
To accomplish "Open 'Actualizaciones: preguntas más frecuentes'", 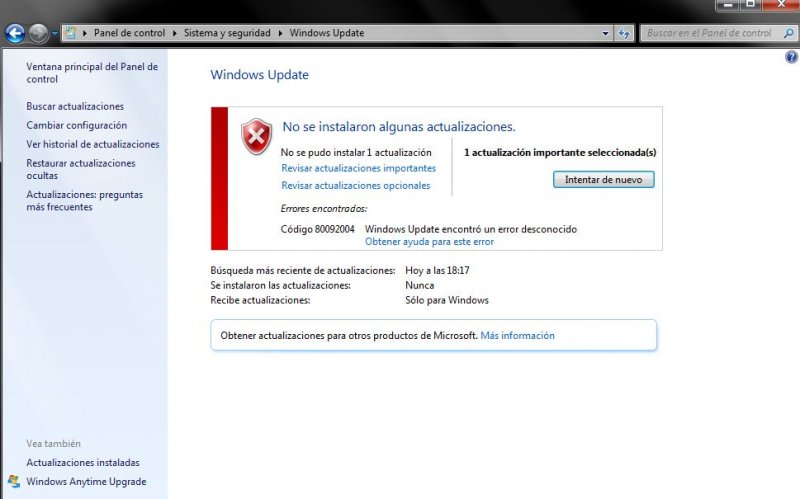I will [x=85, y=201].
